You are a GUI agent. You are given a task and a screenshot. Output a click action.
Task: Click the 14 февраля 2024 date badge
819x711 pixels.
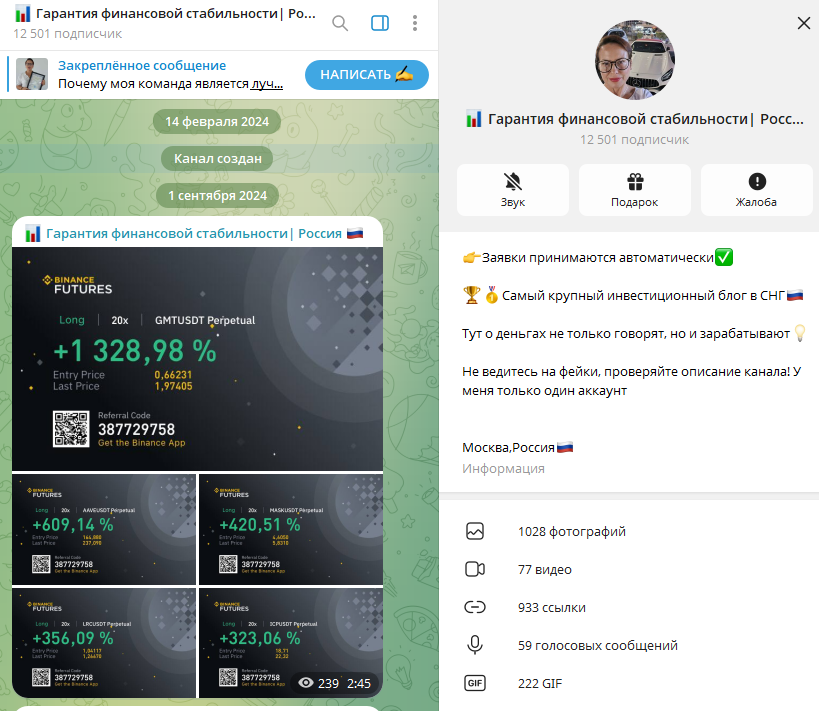(217, 122)
